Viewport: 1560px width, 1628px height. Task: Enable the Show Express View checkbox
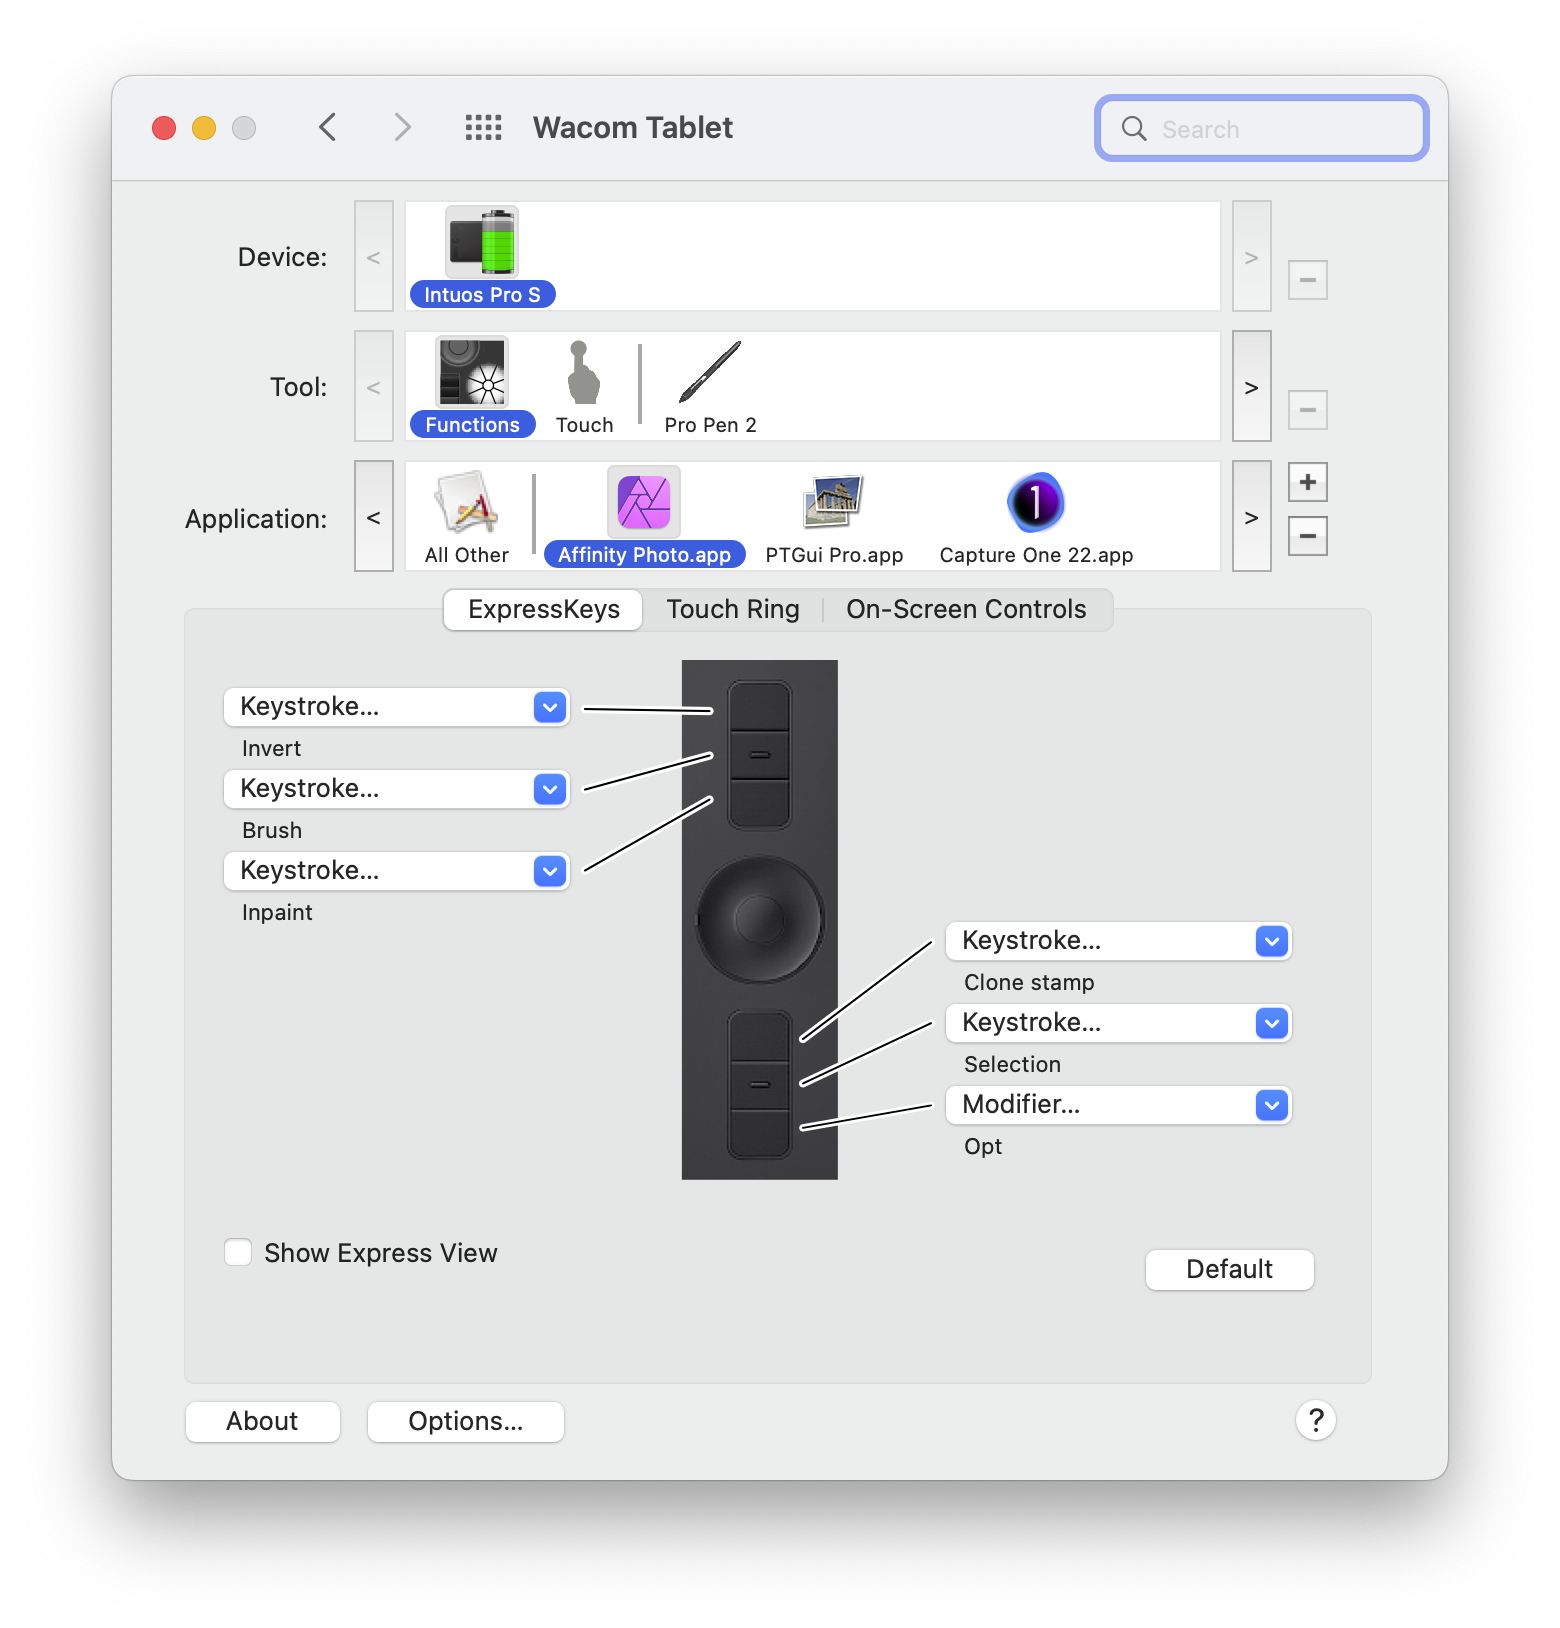click(238, 1252)
